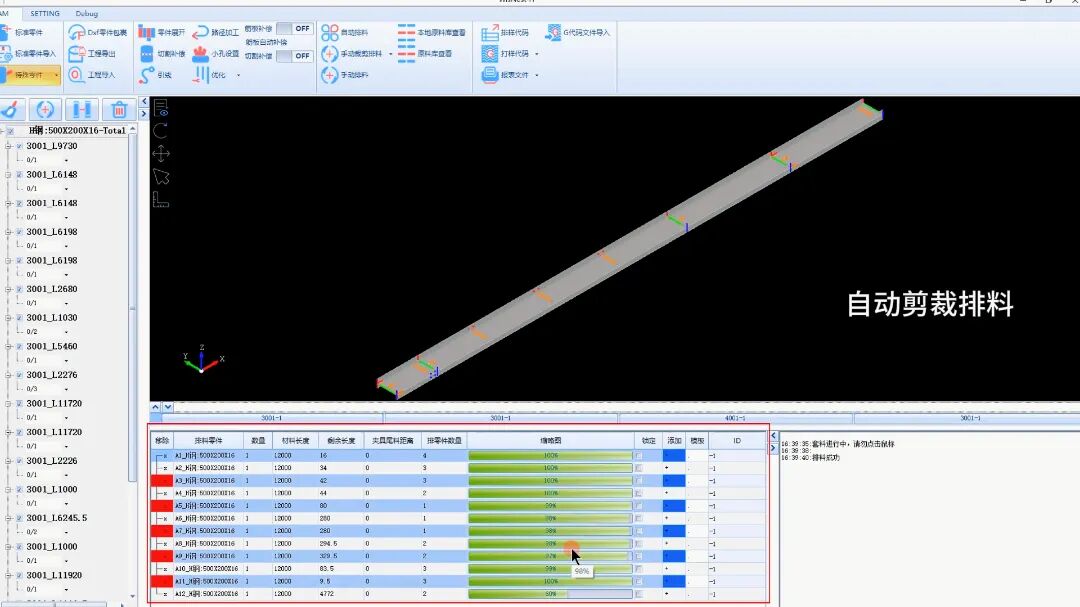Uncheck the 3001_L9730 checkbox

[x=19, y=146]
